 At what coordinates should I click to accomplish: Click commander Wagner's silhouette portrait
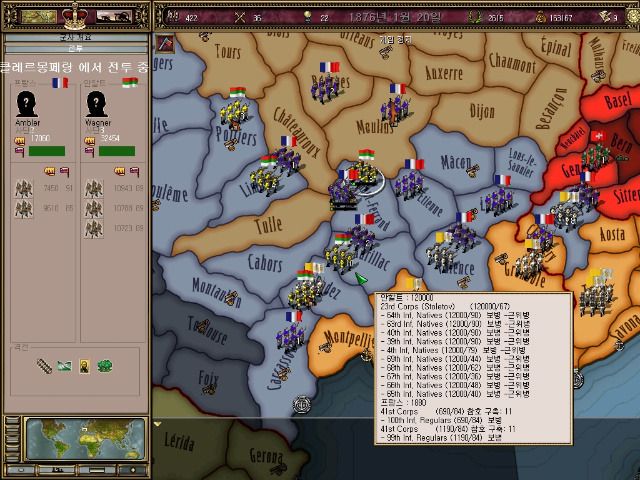point(96,104)
